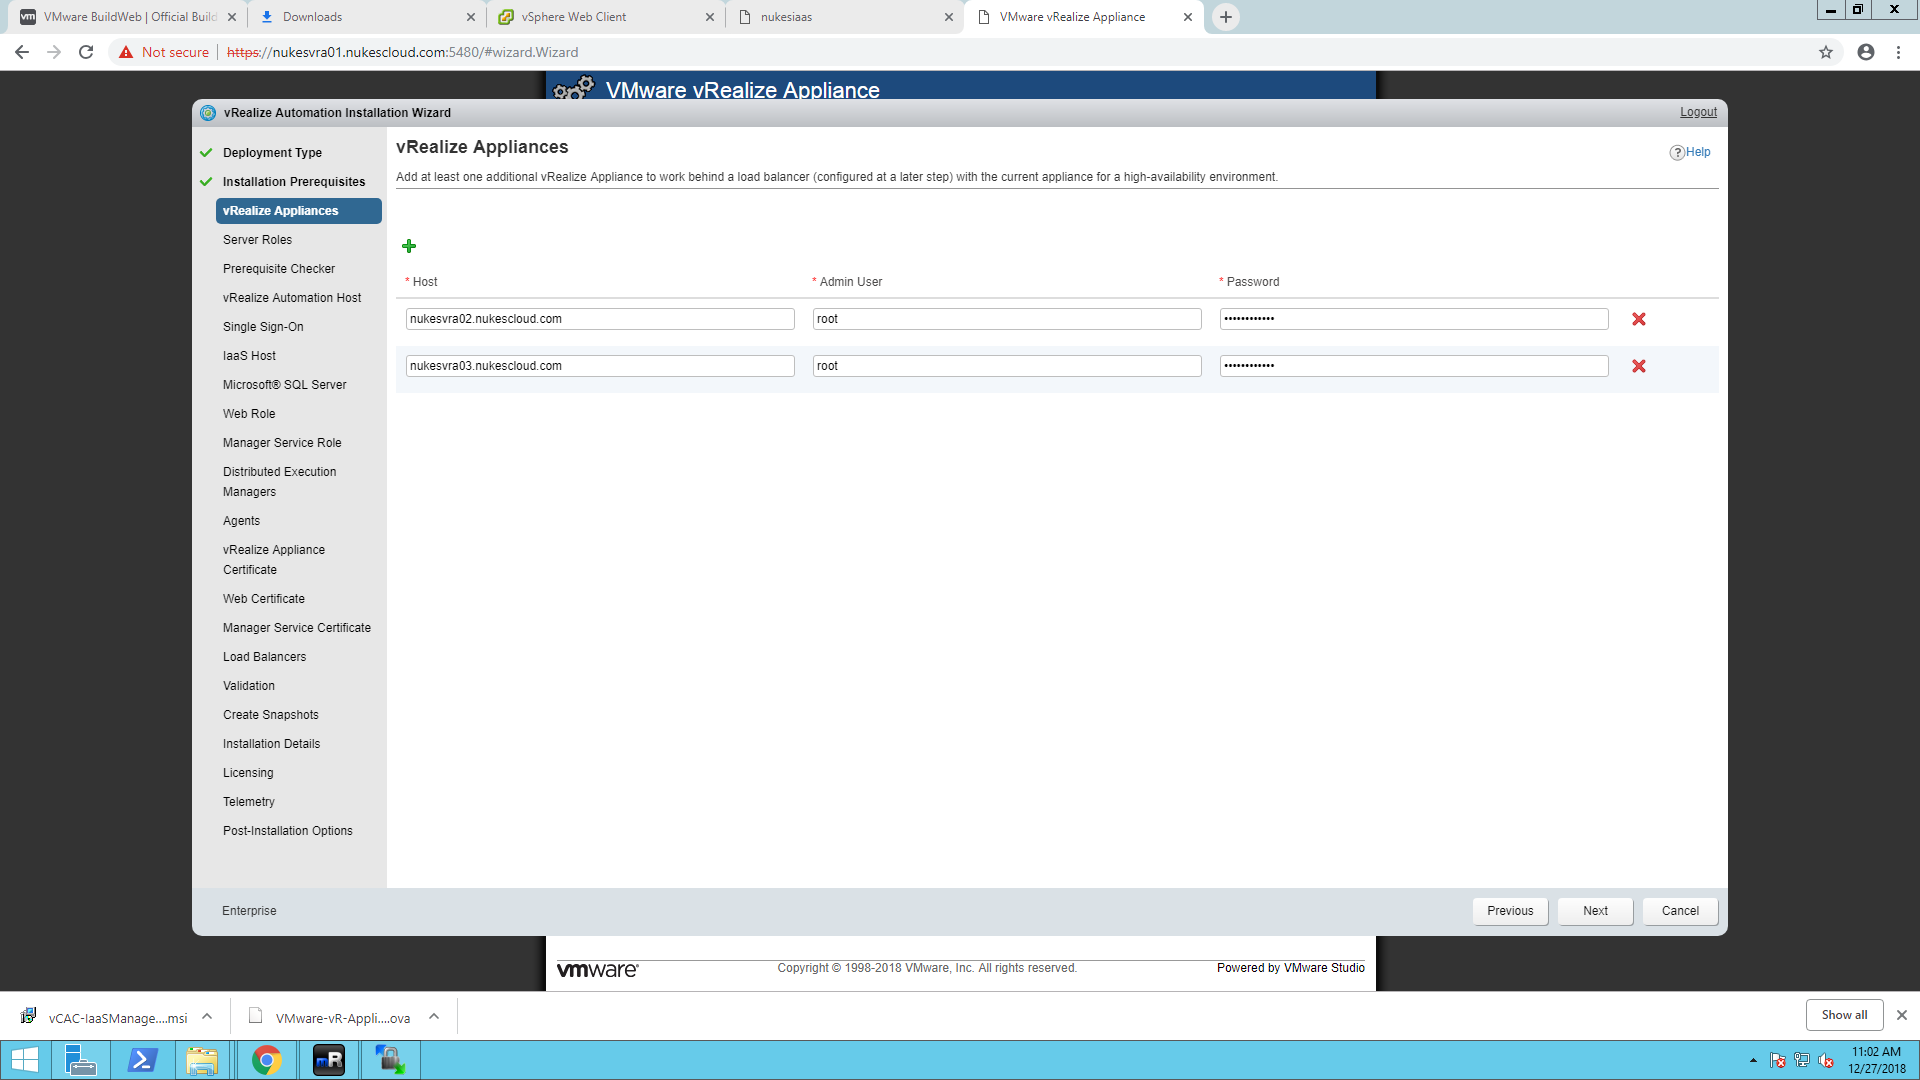This screenshot has width=1920, height=1080.
Task: Close the downloads bar
Action: (x=1902, y=1015)
